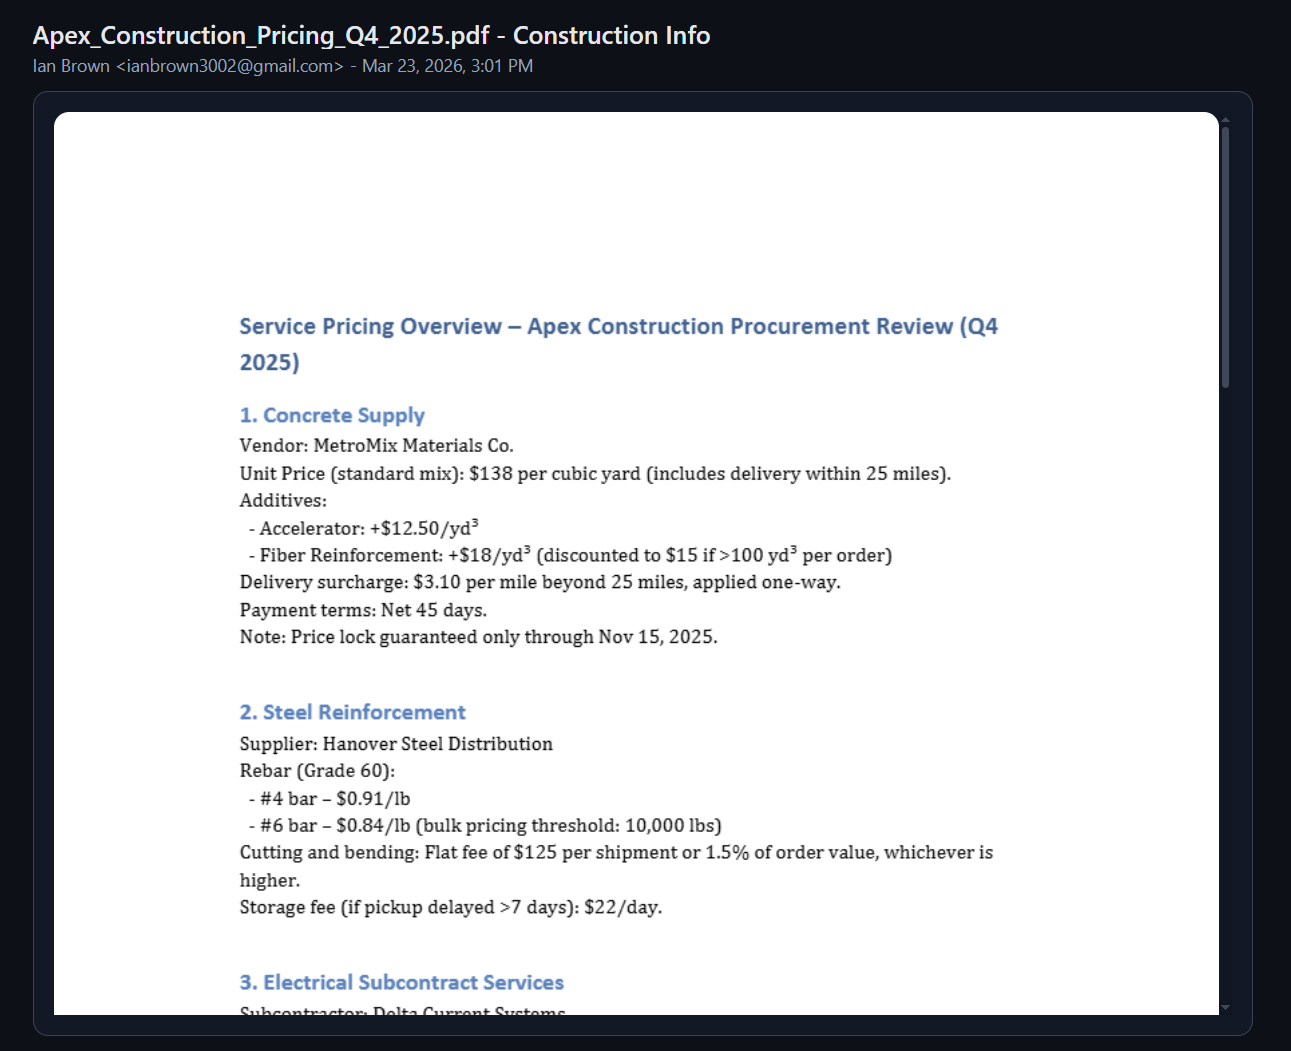This screenshot has width=1291, height=1051.
Task: Click the Steel Reinforcement section heading
Action: click(352, 712)
